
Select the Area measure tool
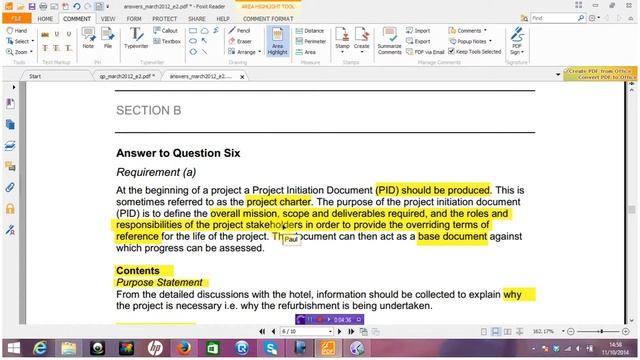(306, 52)
